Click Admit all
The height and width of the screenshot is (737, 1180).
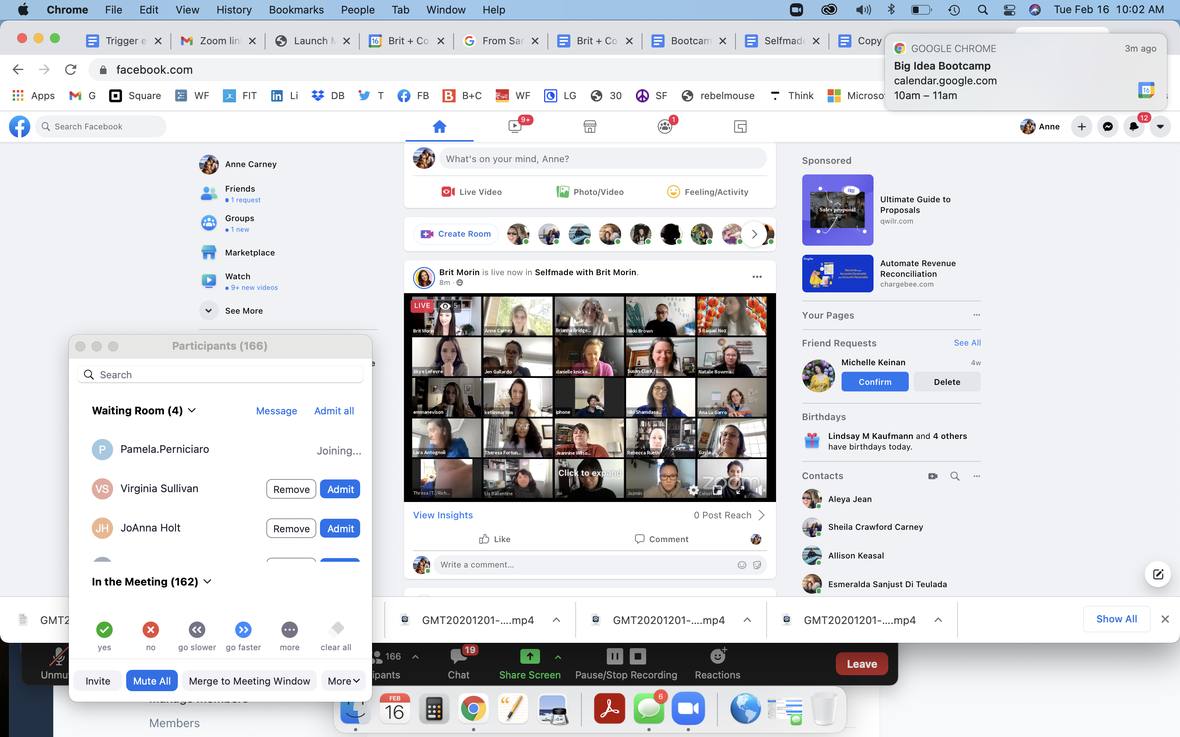334,411
